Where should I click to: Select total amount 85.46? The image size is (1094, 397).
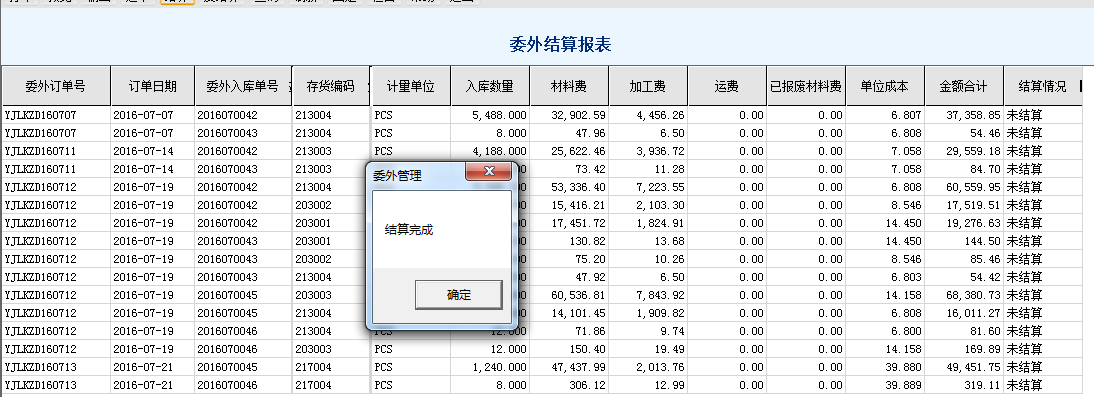coord(964,260)
